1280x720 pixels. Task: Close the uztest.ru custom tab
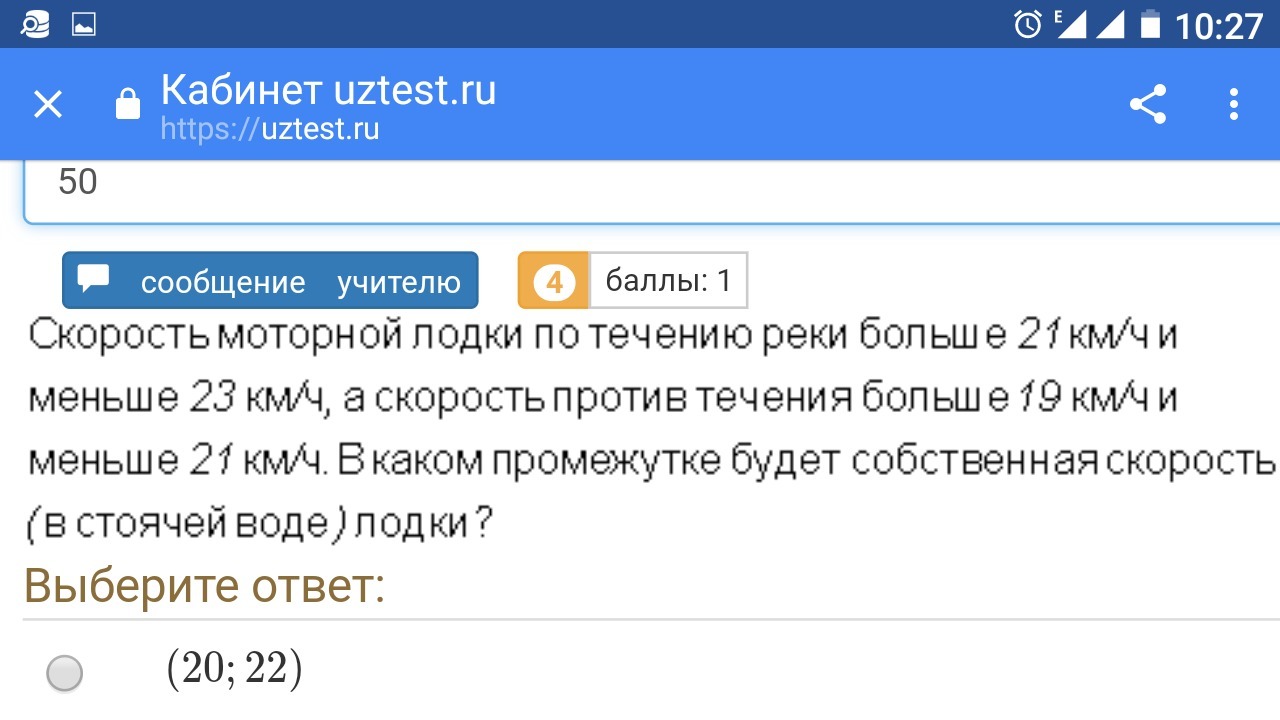pos(48,104)
